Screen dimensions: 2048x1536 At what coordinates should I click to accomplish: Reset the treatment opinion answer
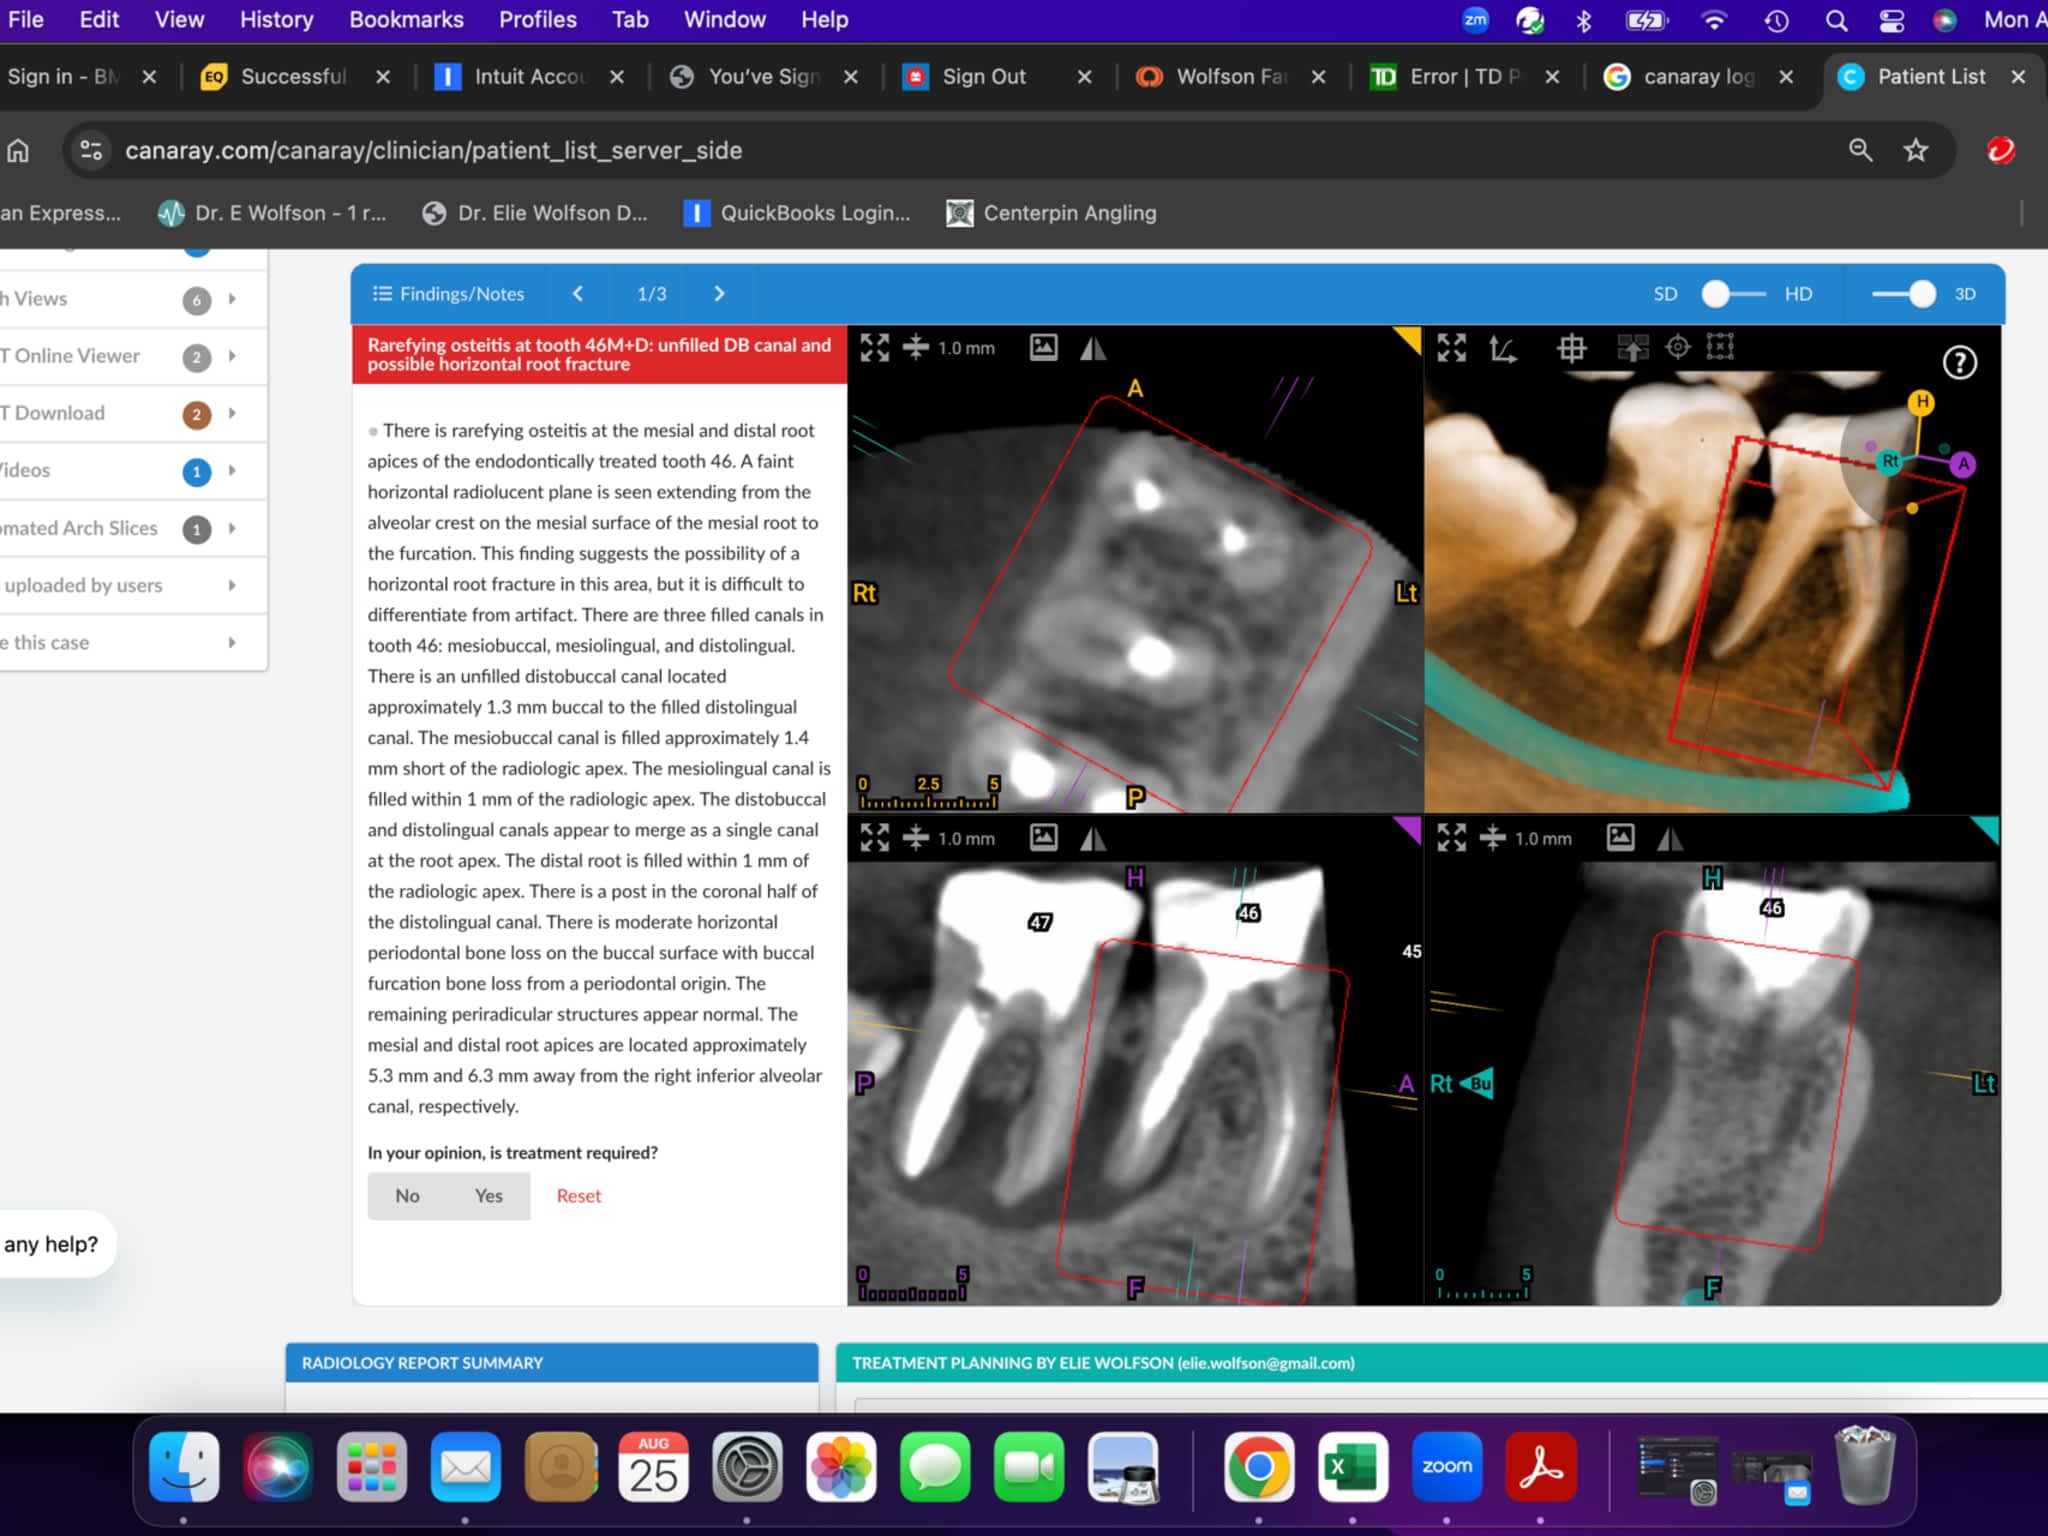coord(578,1196)
